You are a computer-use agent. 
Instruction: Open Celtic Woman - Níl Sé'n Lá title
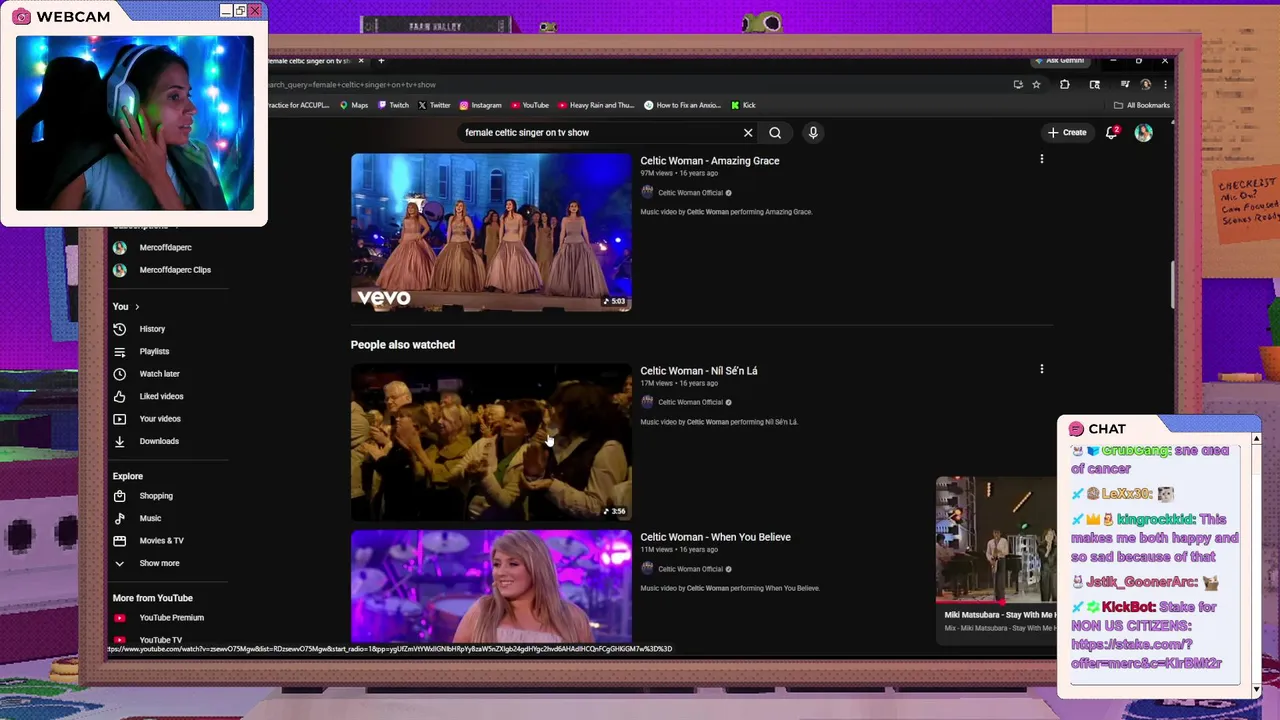699,371
